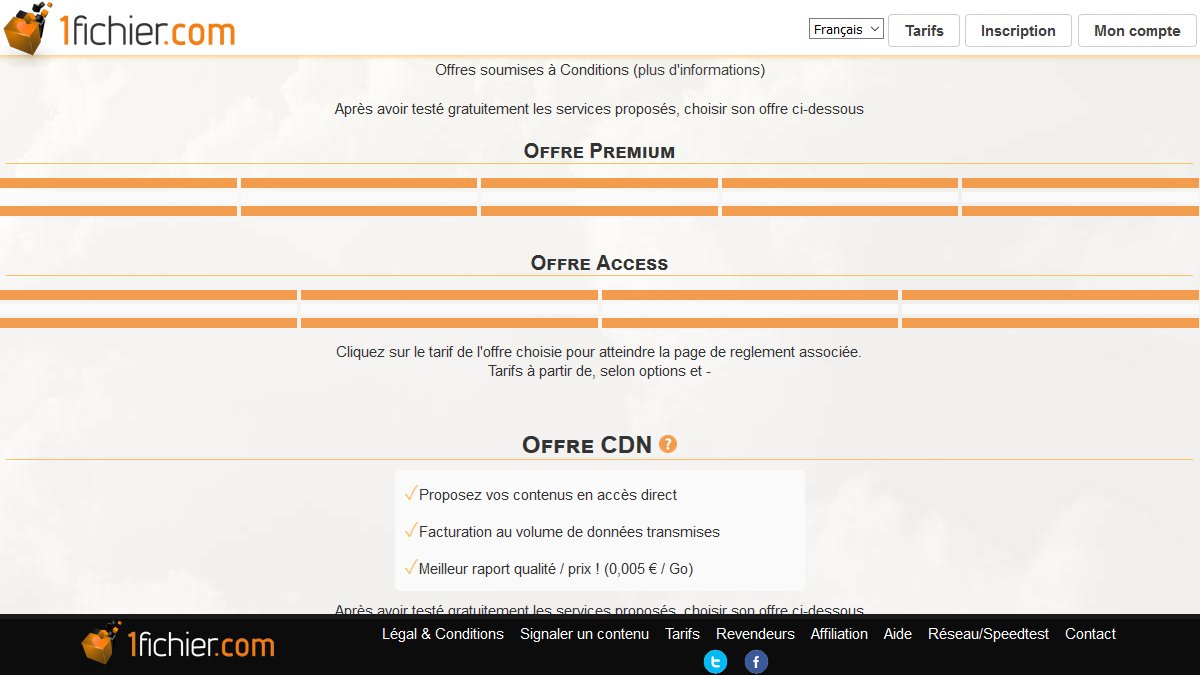Screen dimensions: 1200x675
Task: Click the 1fichier.com logo in the footer
Action: tap(178, 645)
